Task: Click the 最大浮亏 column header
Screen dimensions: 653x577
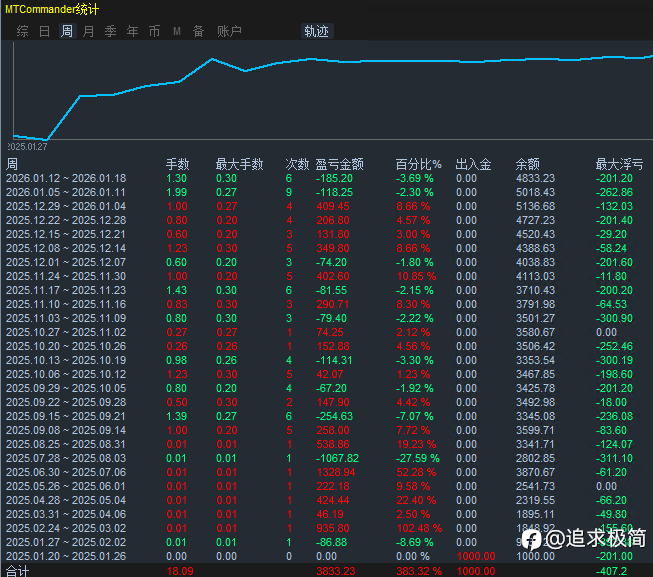Action: 619,164
